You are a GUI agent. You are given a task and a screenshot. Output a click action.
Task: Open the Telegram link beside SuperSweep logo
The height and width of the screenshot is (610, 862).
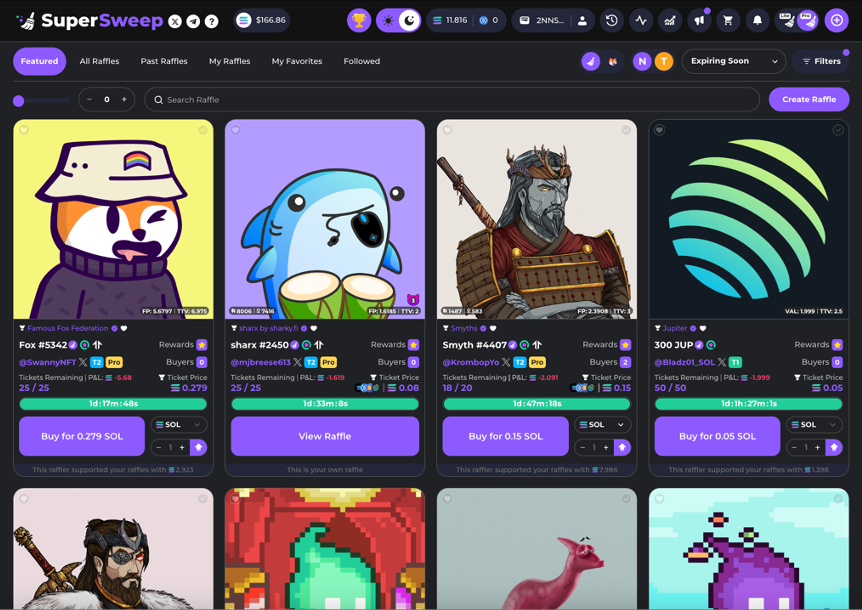pos(193,21)
